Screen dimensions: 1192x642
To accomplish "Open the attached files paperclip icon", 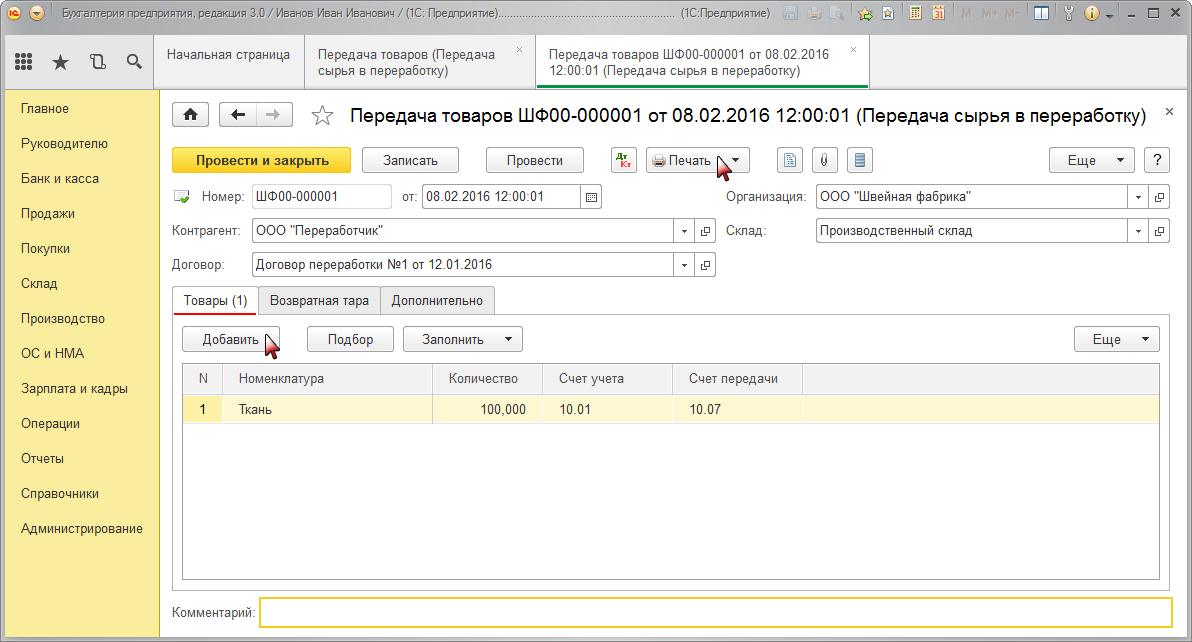I will point(825,160).
